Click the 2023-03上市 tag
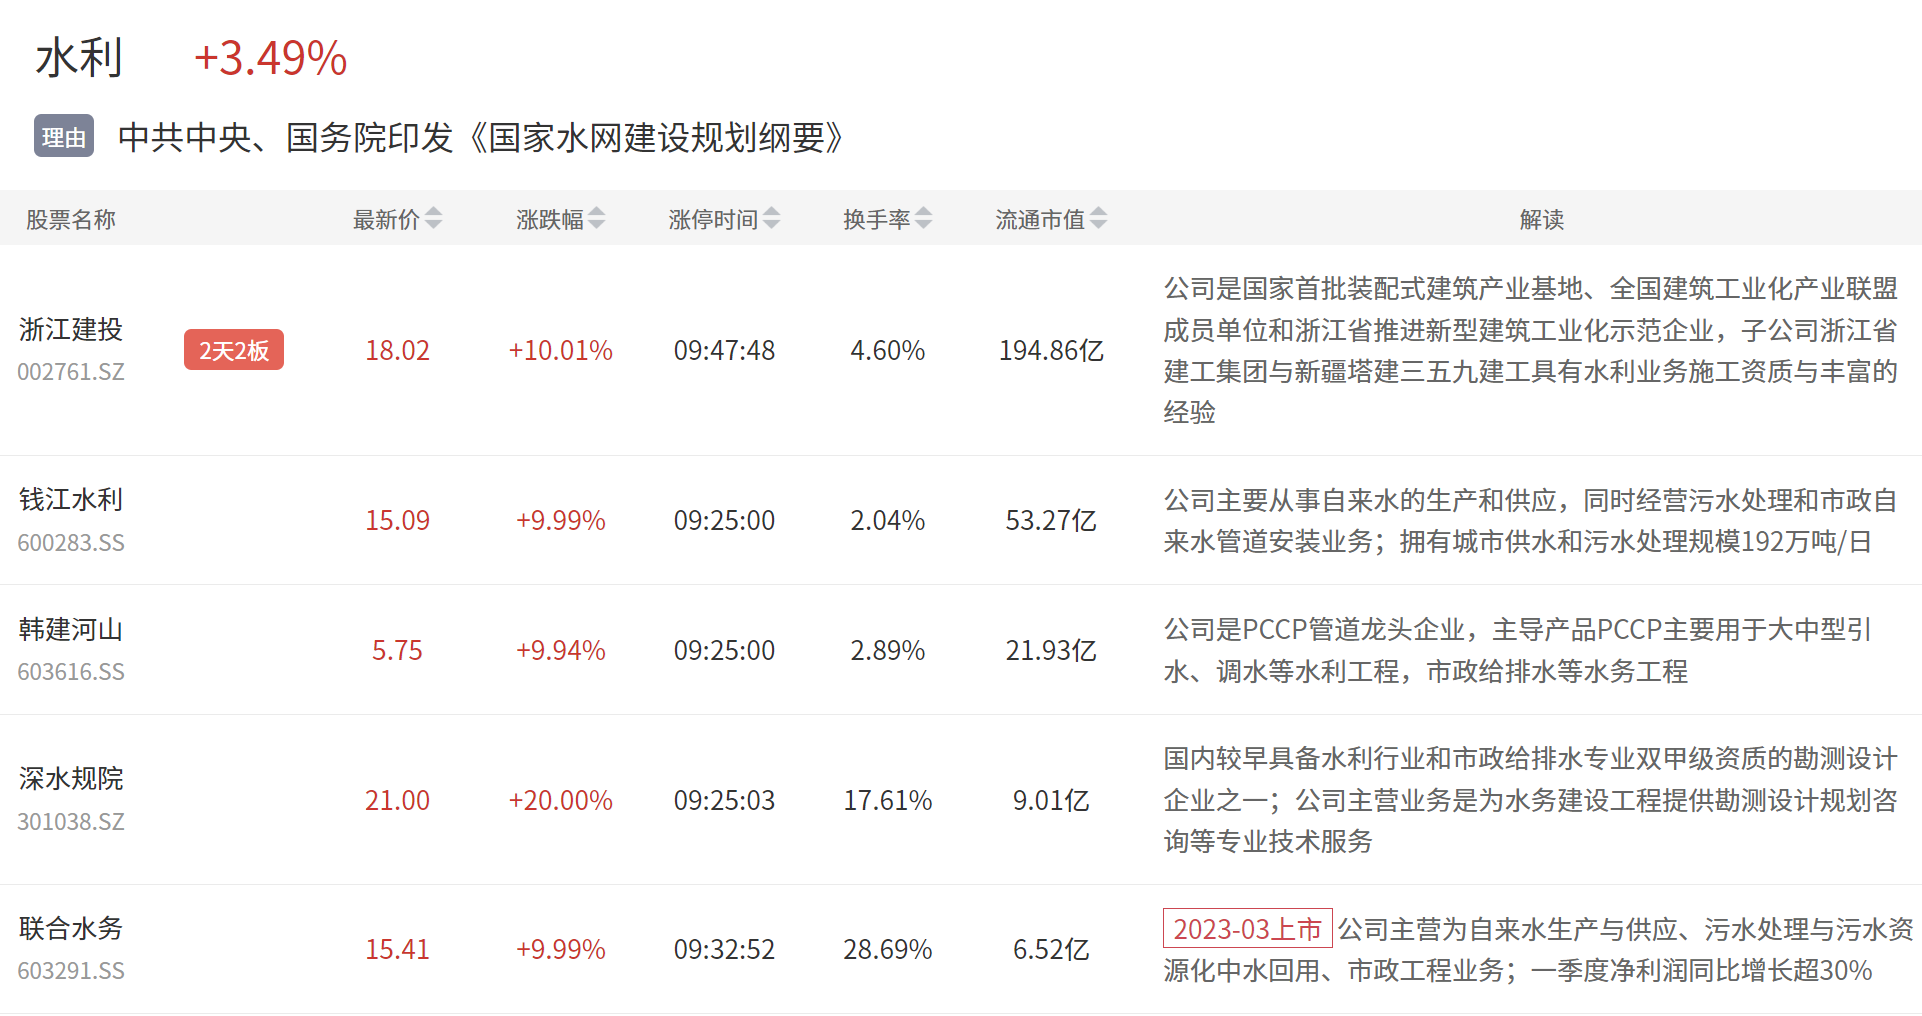This screenshot has height=1016, width=1922. (1247, 928)
